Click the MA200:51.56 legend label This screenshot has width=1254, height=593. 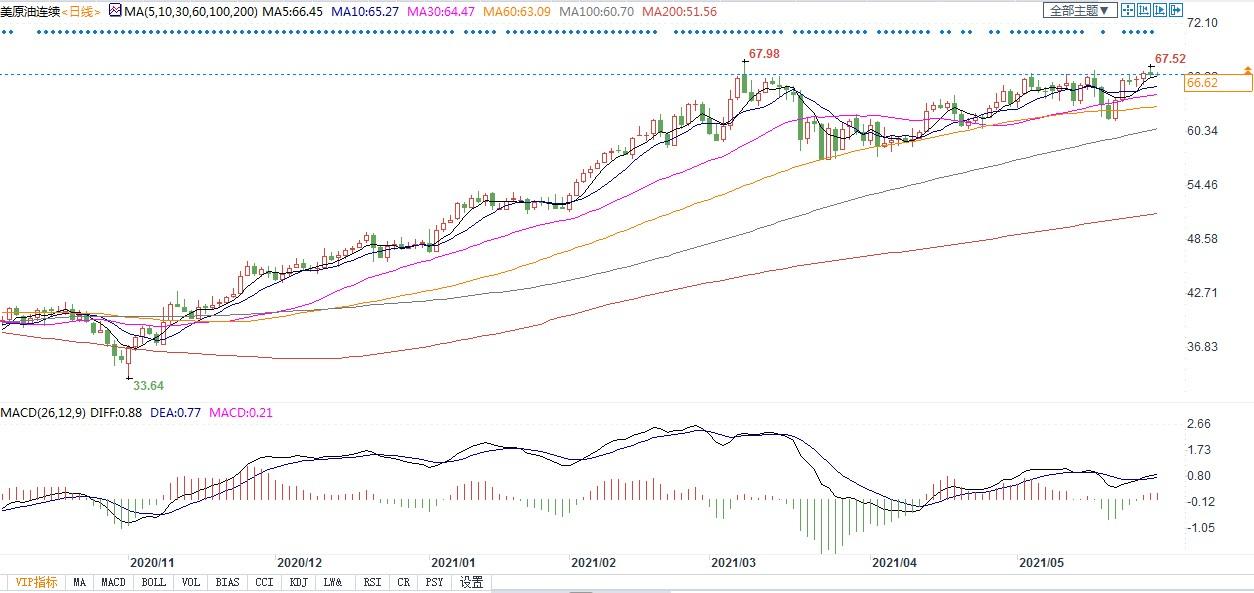pyautogui.click(x=679, y=10)
